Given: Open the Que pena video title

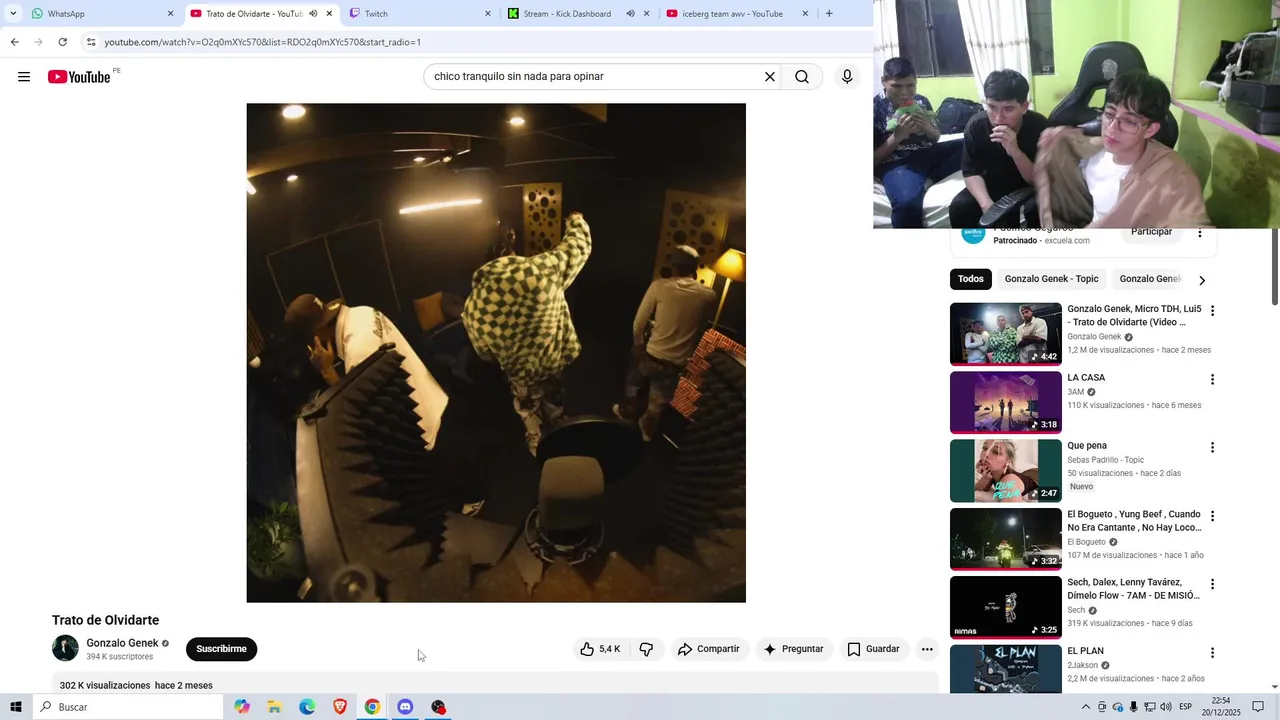Looking at the screenshot, I should click(1087, 446).
